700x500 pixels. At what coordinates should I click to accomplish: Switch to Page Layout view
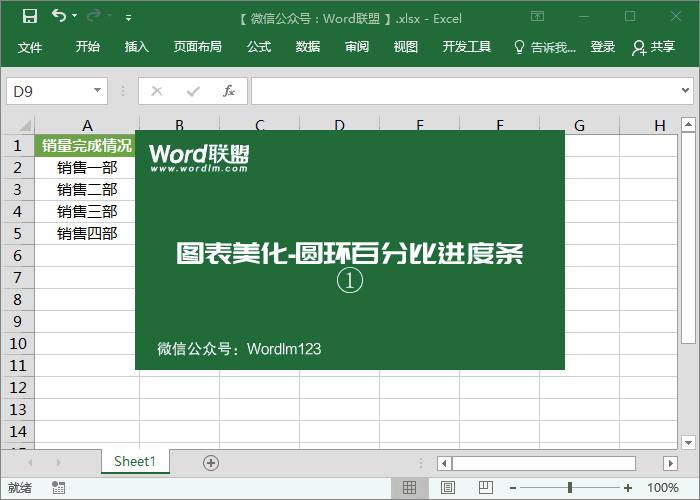coord(445,488)
